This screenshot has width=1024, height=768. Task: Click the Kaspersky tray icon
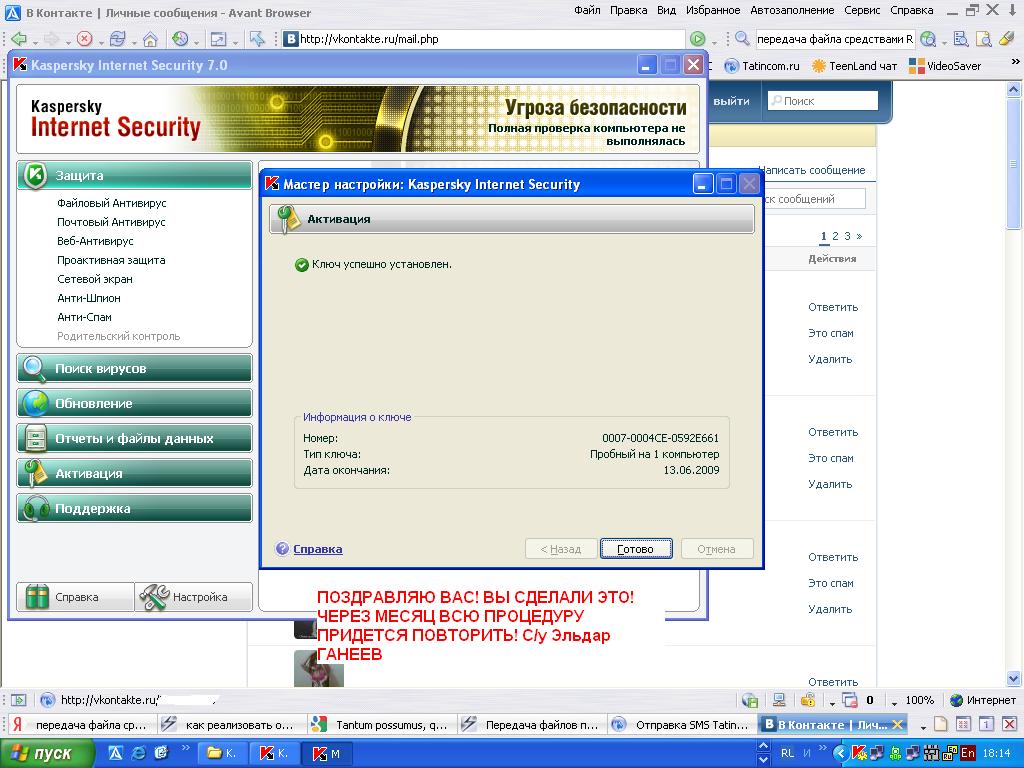pos(859,753)
